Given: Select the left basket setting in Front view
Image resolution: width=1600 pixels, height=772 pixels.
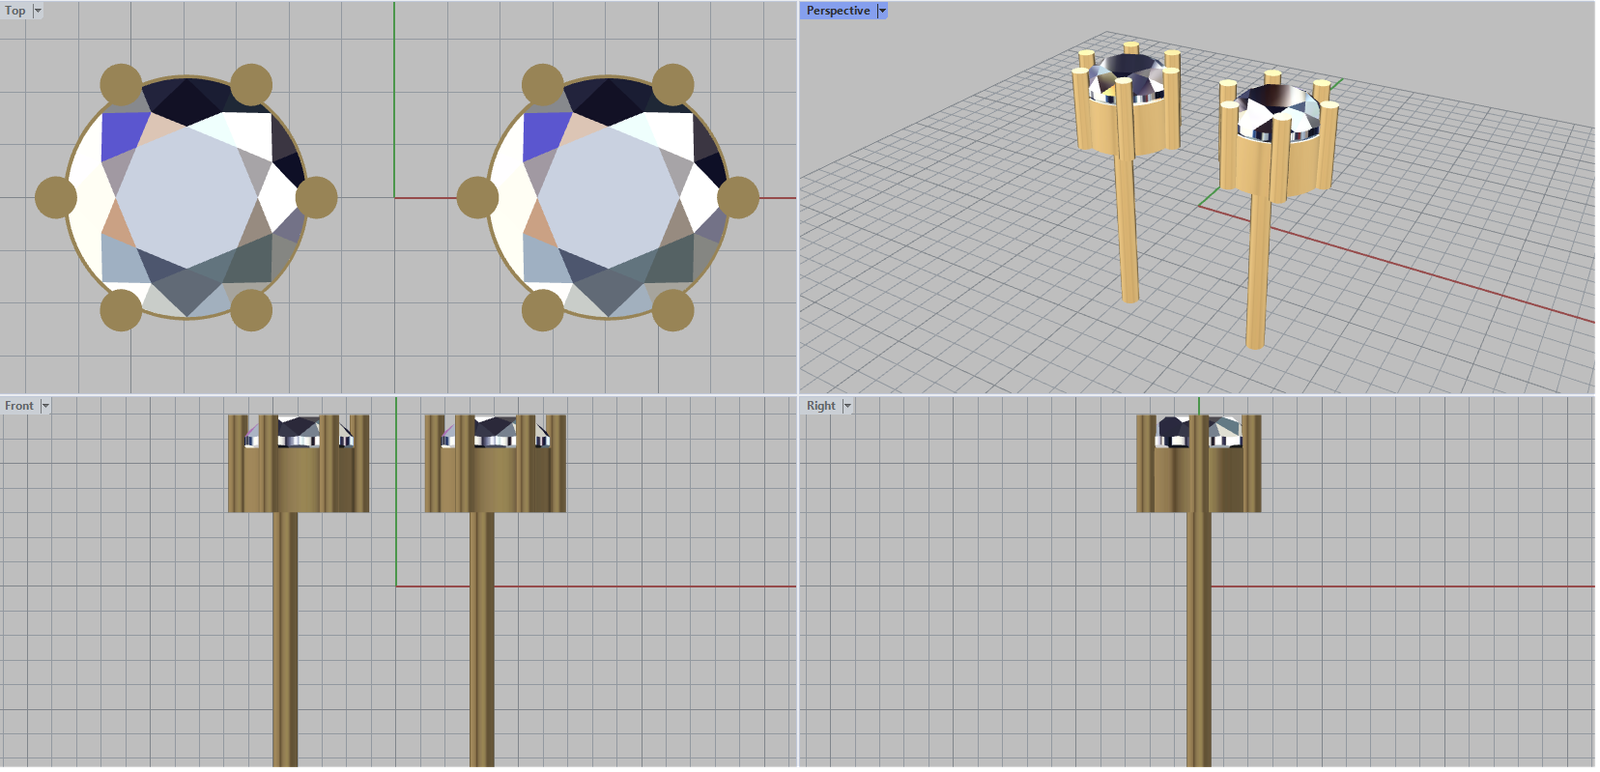Looking at the screenshot, I should [x=298, y=480].
